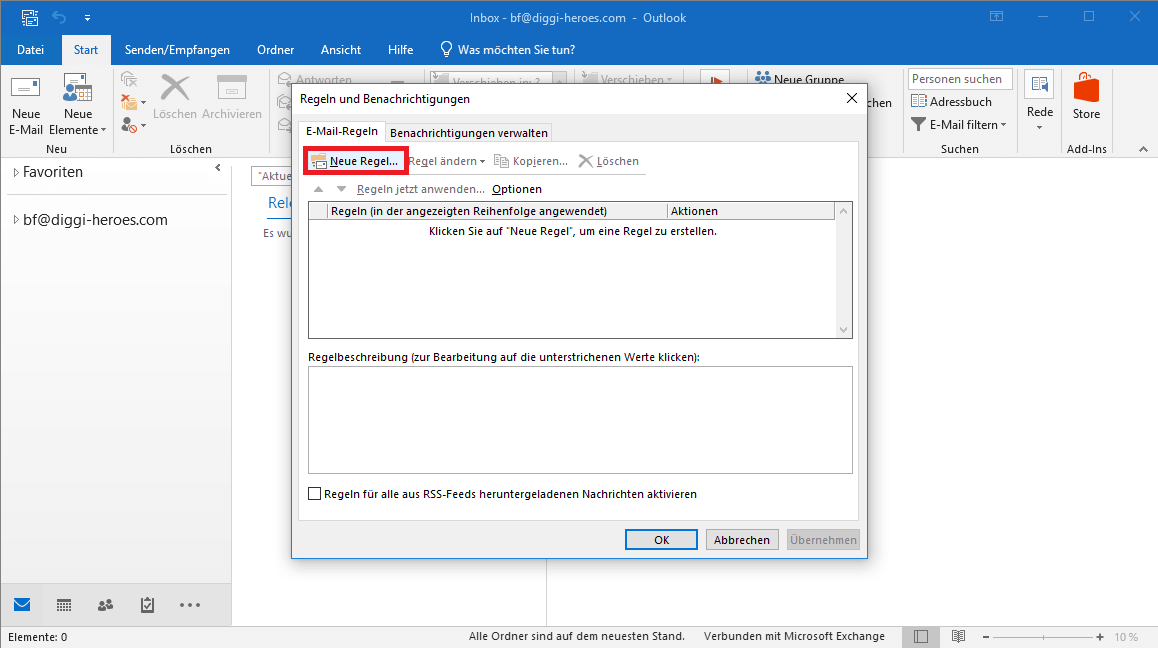Click the zoom out minus button
Viewport: 1158px width, 648px height.
986,637
